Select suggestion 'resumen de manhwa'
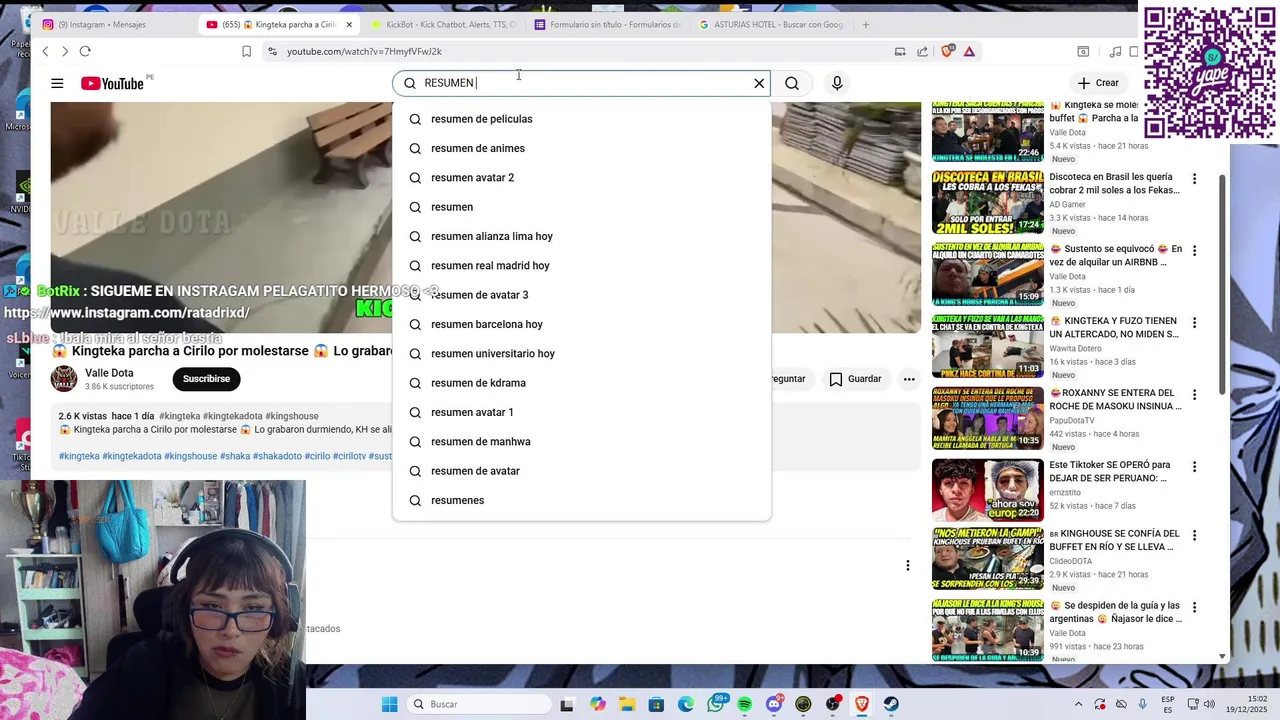The height and width of the screenshot is (720, 1280). [x=581, y=441]
